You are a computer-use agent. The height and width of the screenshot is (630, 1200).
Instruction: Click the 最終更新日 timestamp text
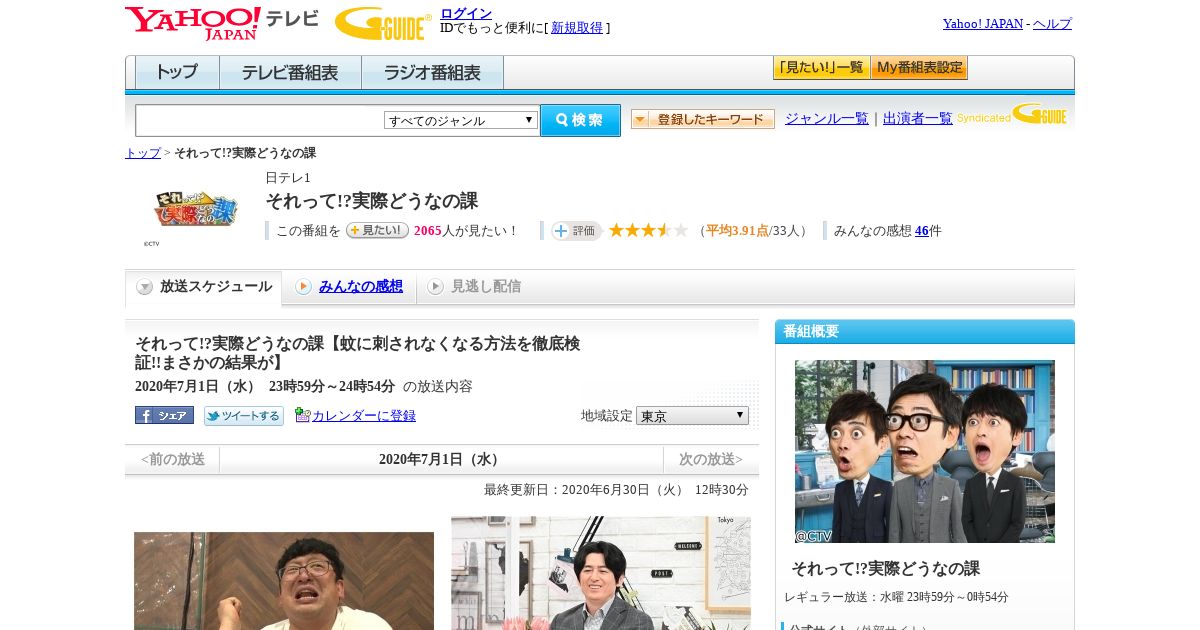click(616, 490)
